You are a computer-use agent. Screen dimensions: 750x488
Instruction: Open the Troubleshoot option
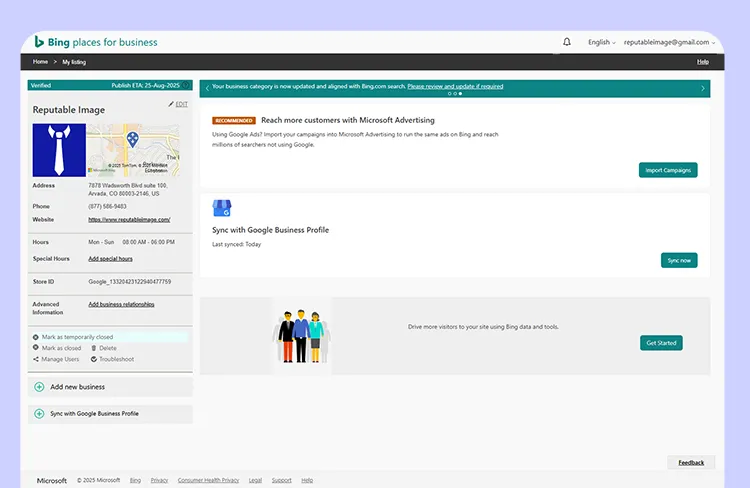[112, 359]
